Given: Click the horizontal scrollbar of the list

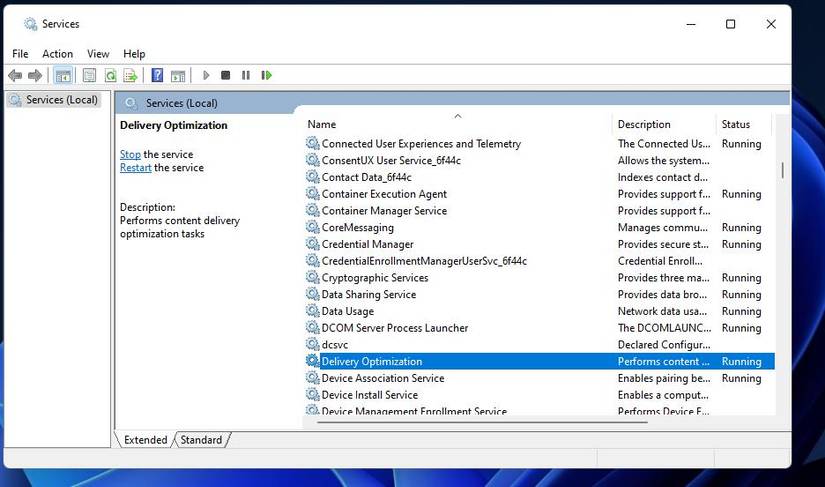Looking at the screenshot, I should coord(482,421).
